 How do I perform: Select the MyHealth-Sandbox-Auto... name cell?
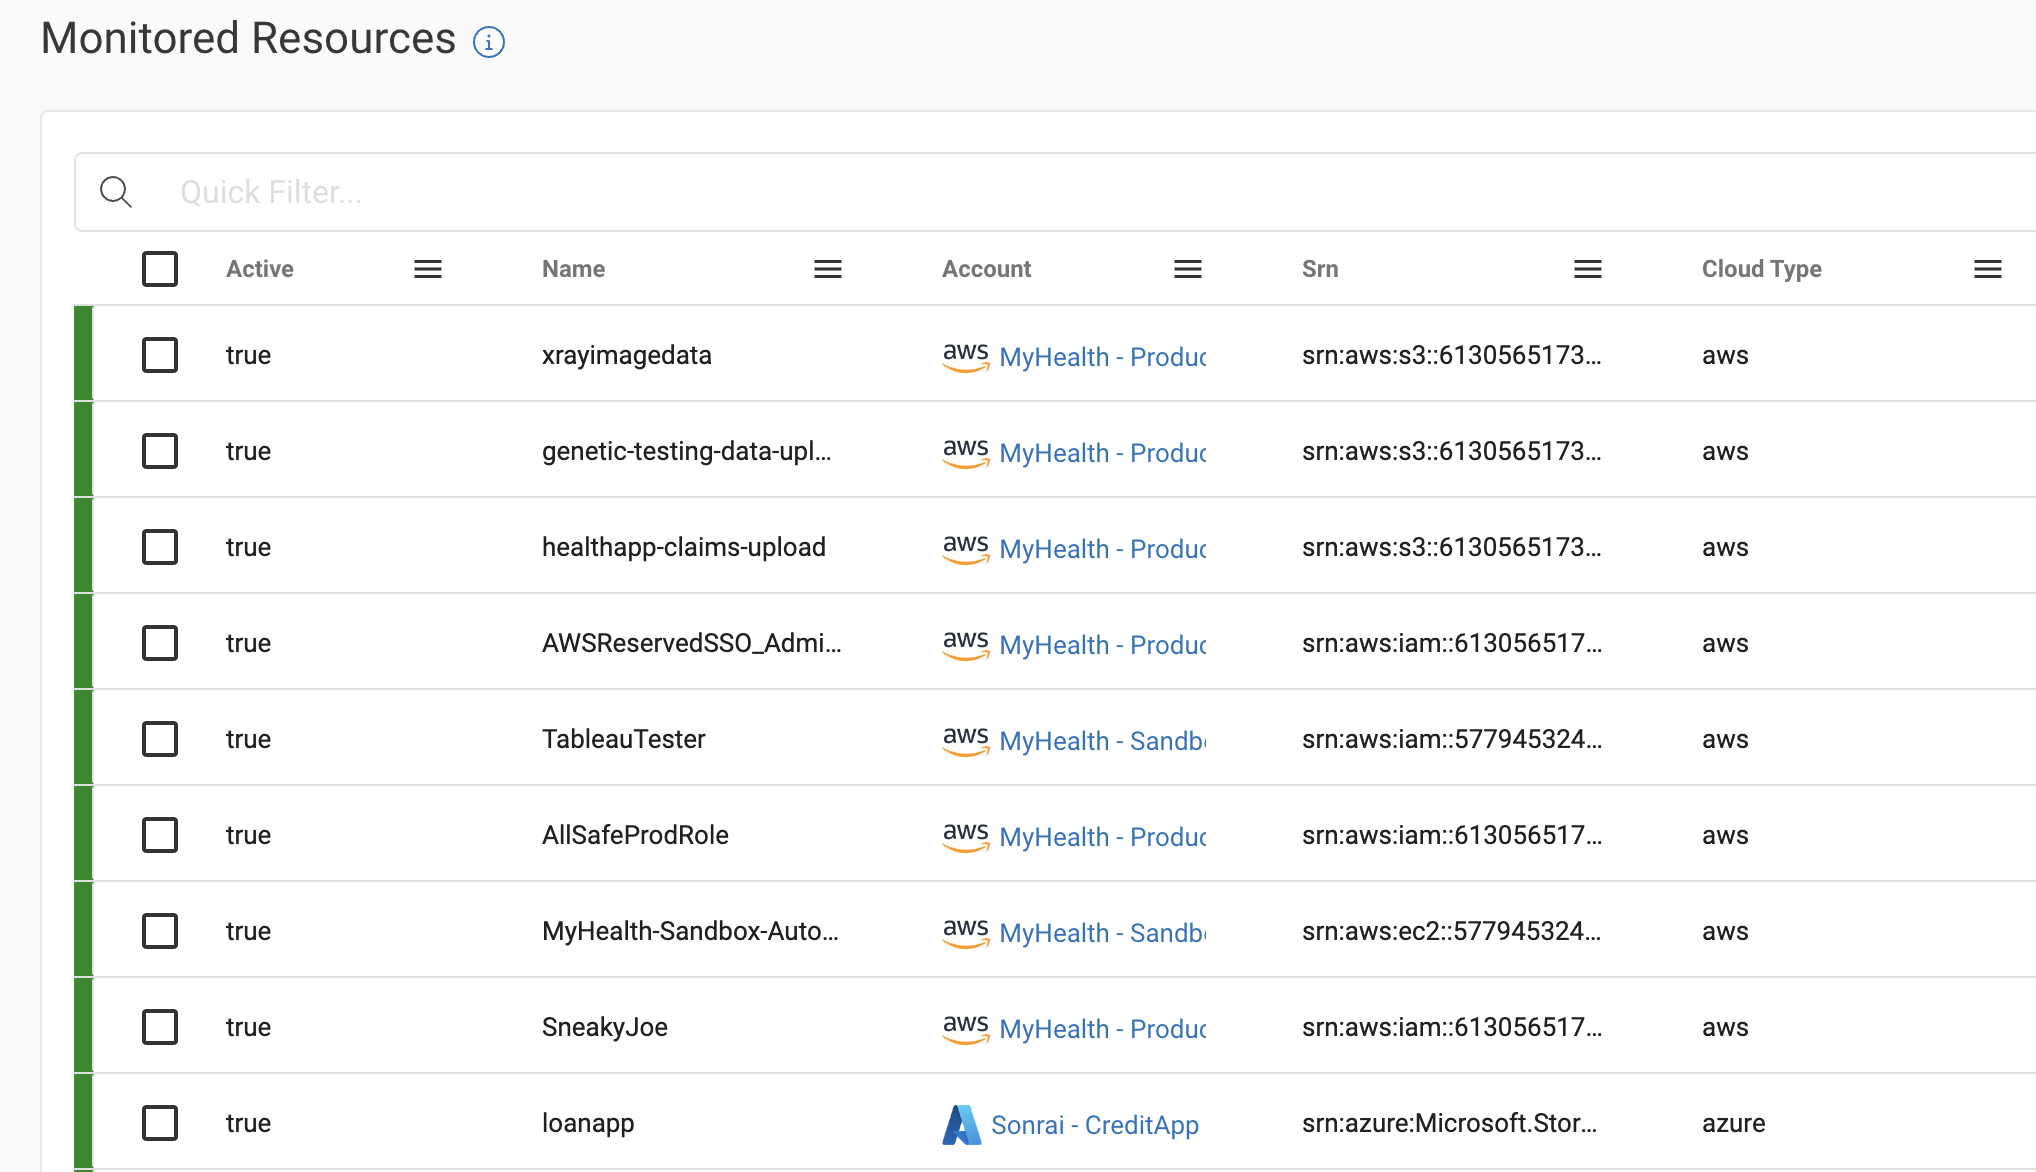[x=690, y=931]
